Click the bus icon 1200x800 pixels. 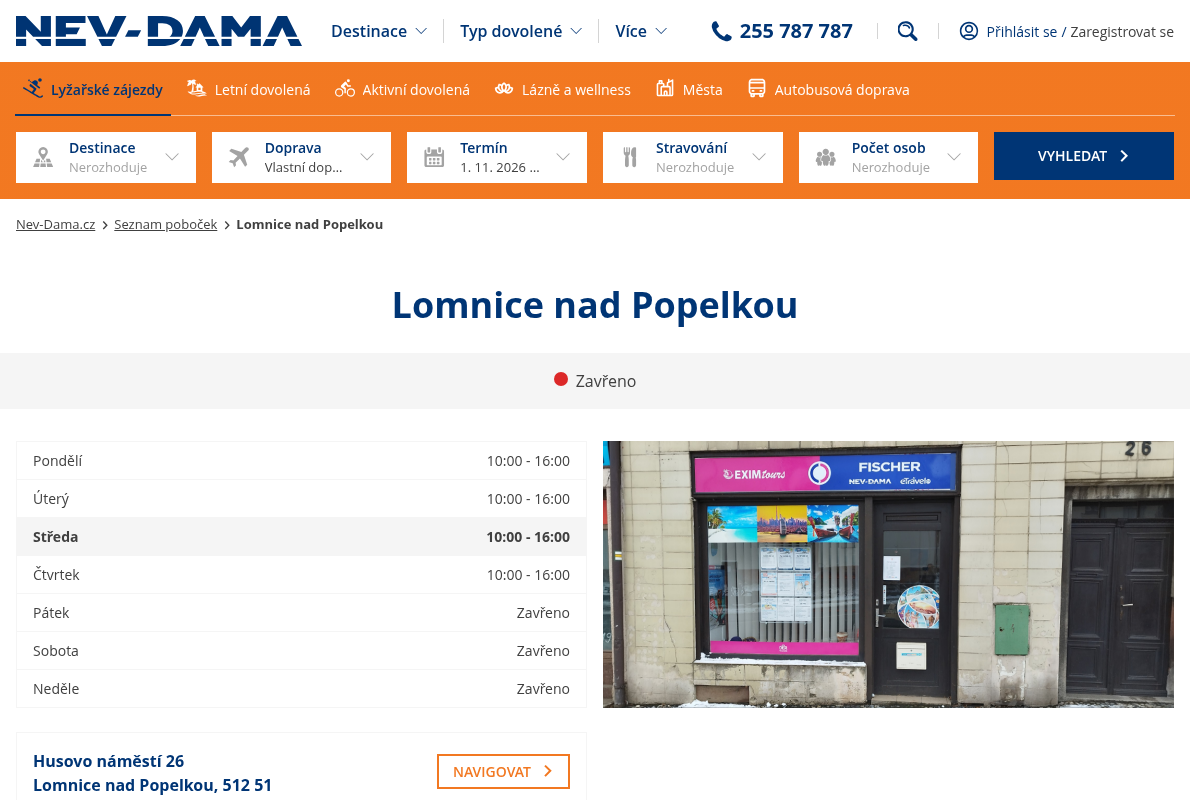[x=757, y=89]
